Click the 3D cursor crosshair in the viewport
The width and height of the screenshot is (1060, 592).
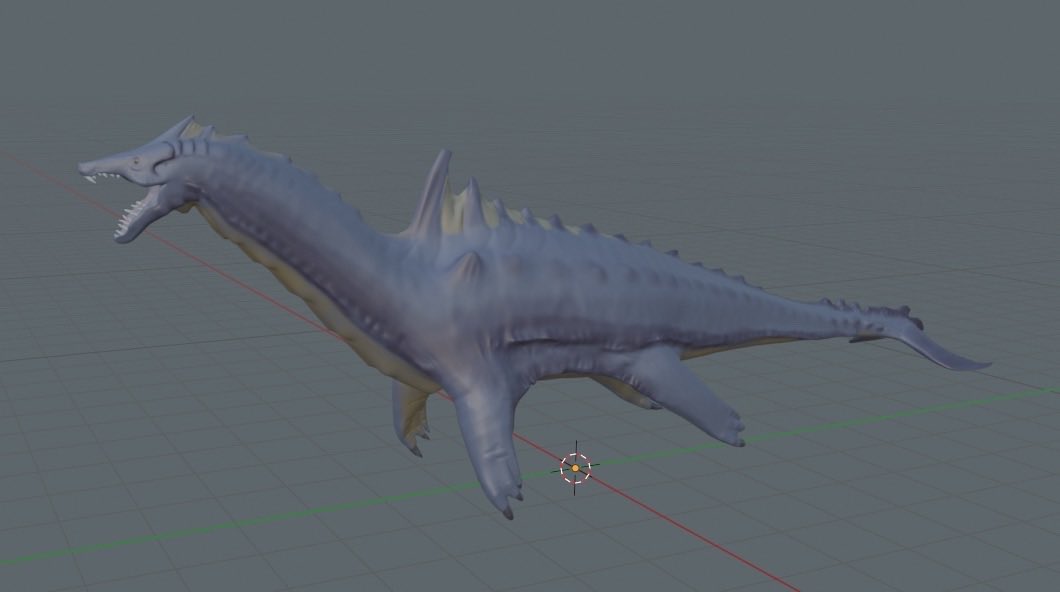click(575, 468)
